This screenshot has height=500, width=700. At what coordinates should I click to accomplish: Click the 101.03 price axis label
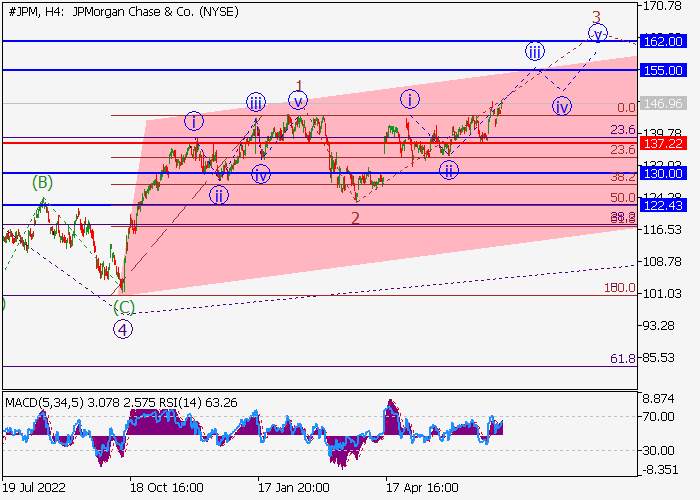[662, 294]
